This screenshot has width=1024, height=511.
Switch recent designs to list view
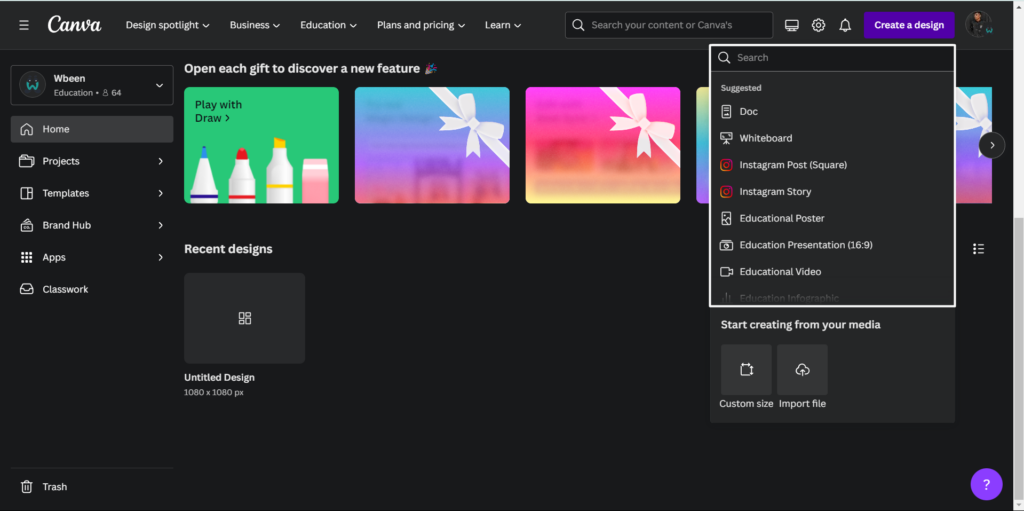978,249
